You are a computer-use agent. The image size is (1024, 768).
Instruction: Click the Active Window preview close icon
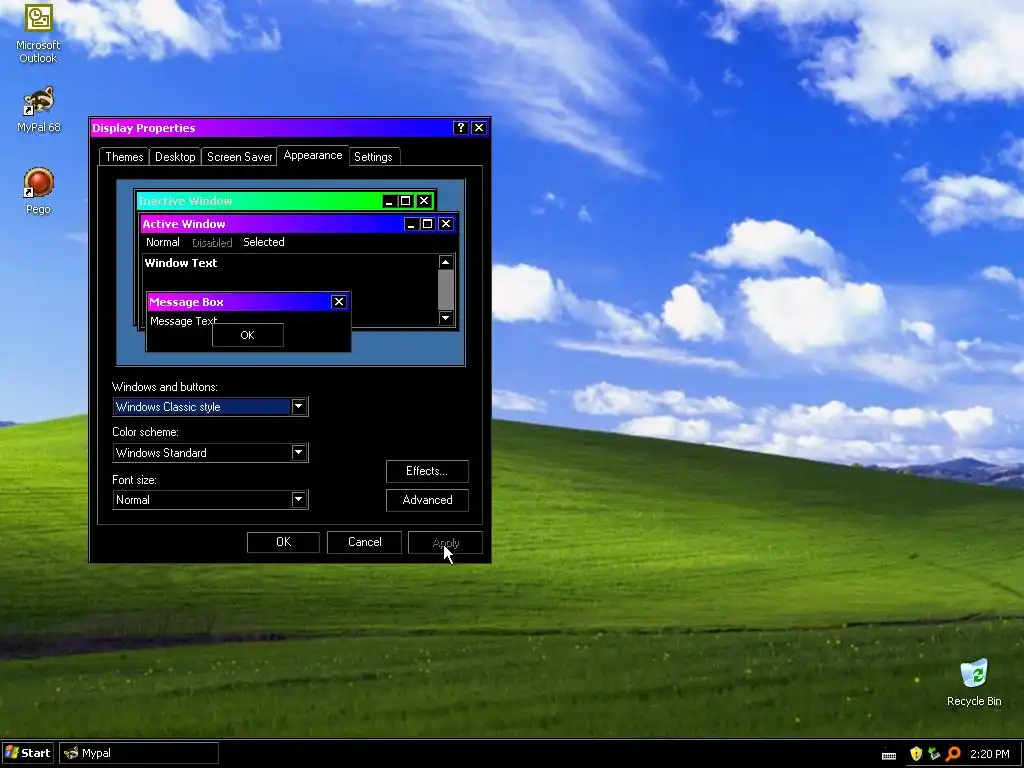pyautogui.click(x=446, y=223)
